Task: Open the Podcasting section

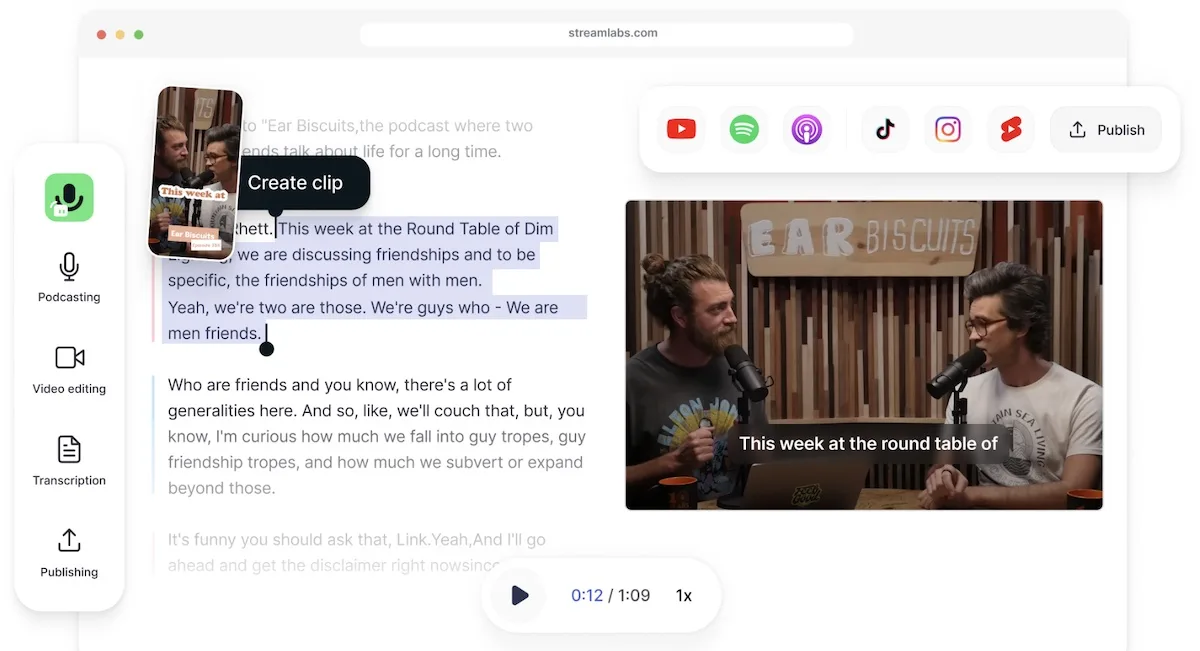Action: tap(68, 277)
